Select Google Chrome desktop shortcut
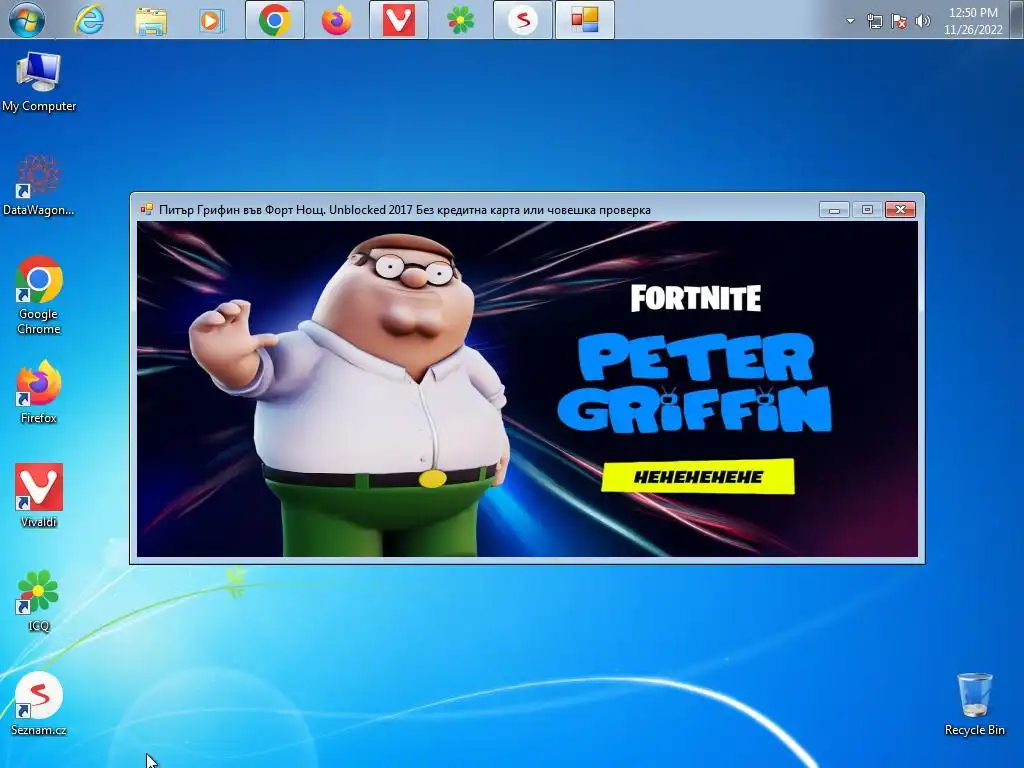 pos(39,295)
